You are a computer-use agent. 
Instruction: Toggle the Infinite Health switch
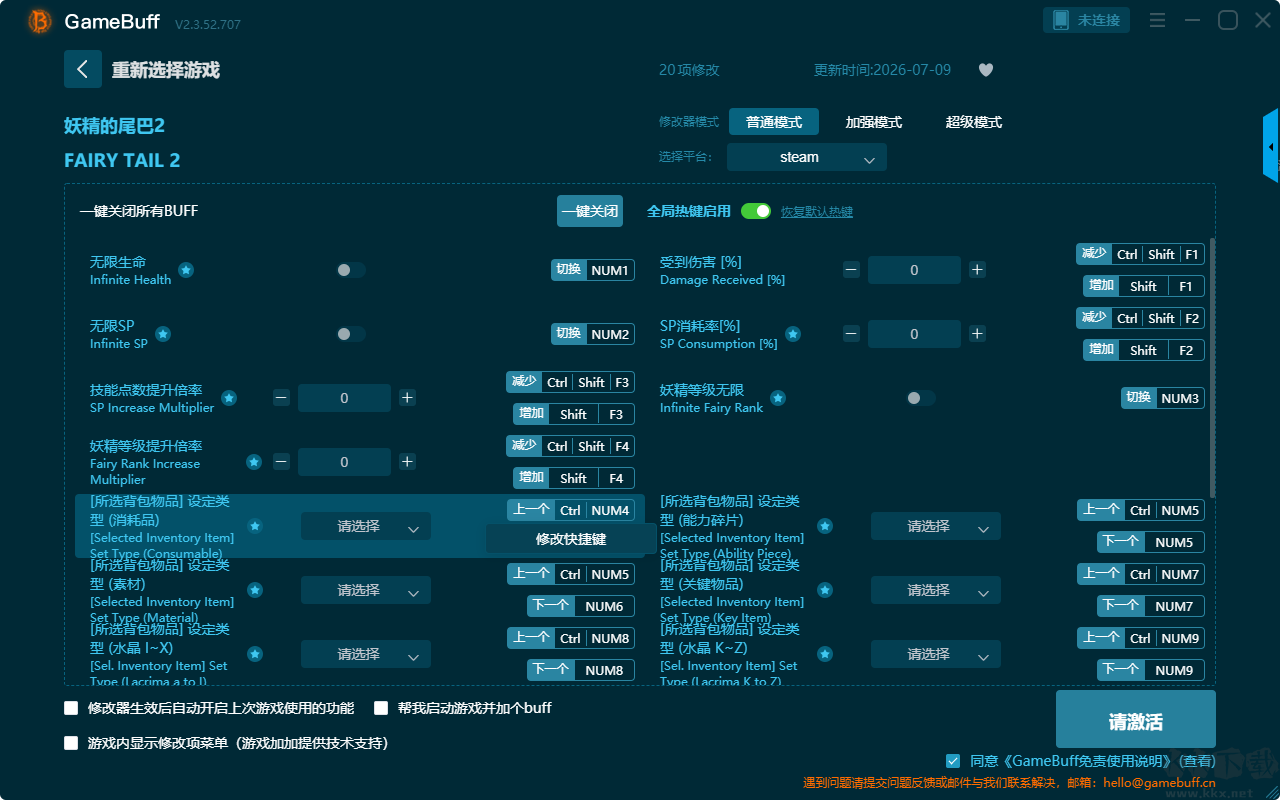coord(351,270)
